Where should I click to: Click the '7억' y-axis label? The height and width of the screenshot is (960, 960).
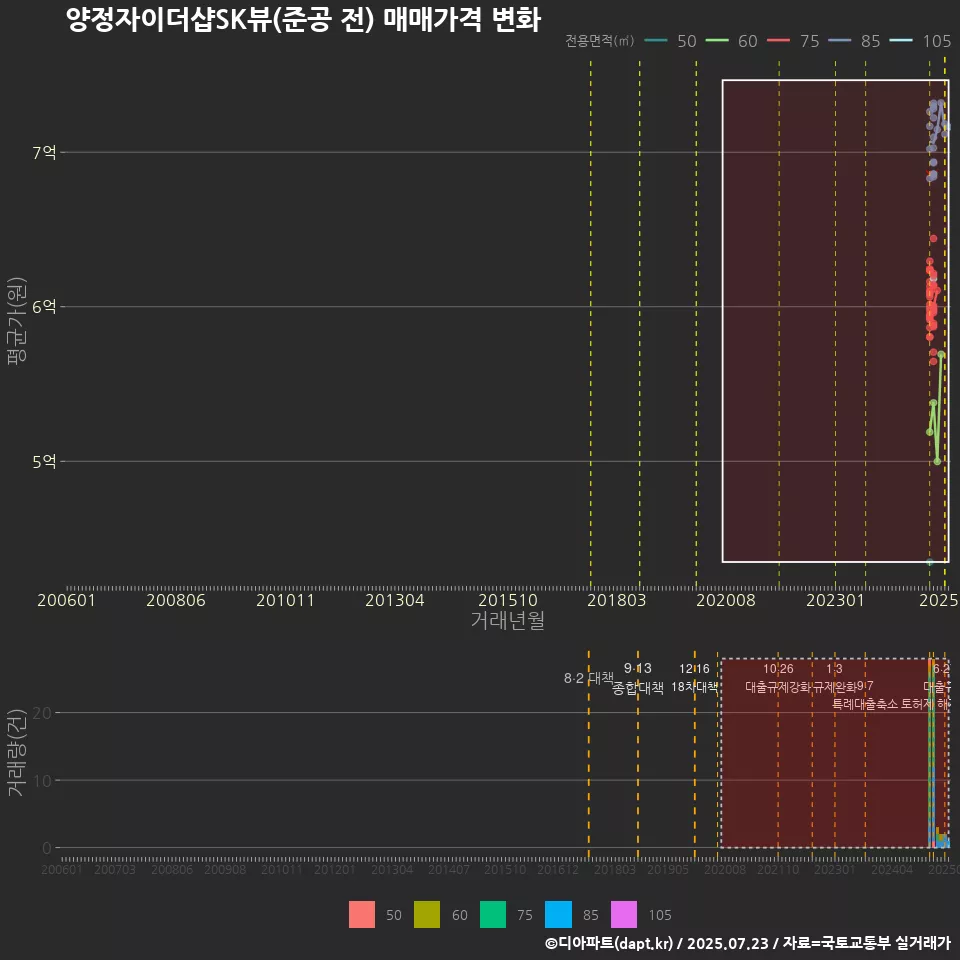click(44, 152)
